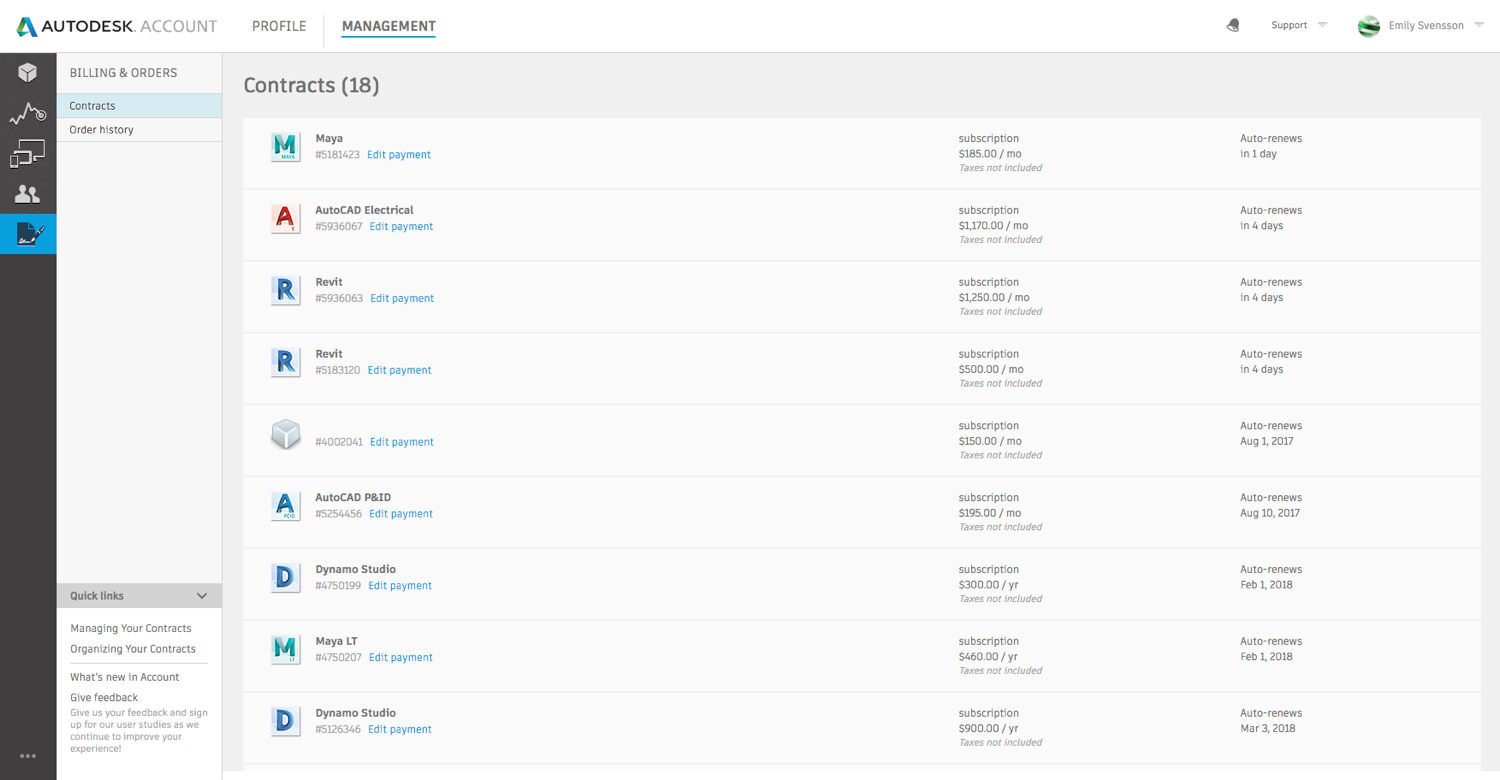
Task: Edit payment for AutoCAD P&ID #5254456
Action: coord(401,515)
